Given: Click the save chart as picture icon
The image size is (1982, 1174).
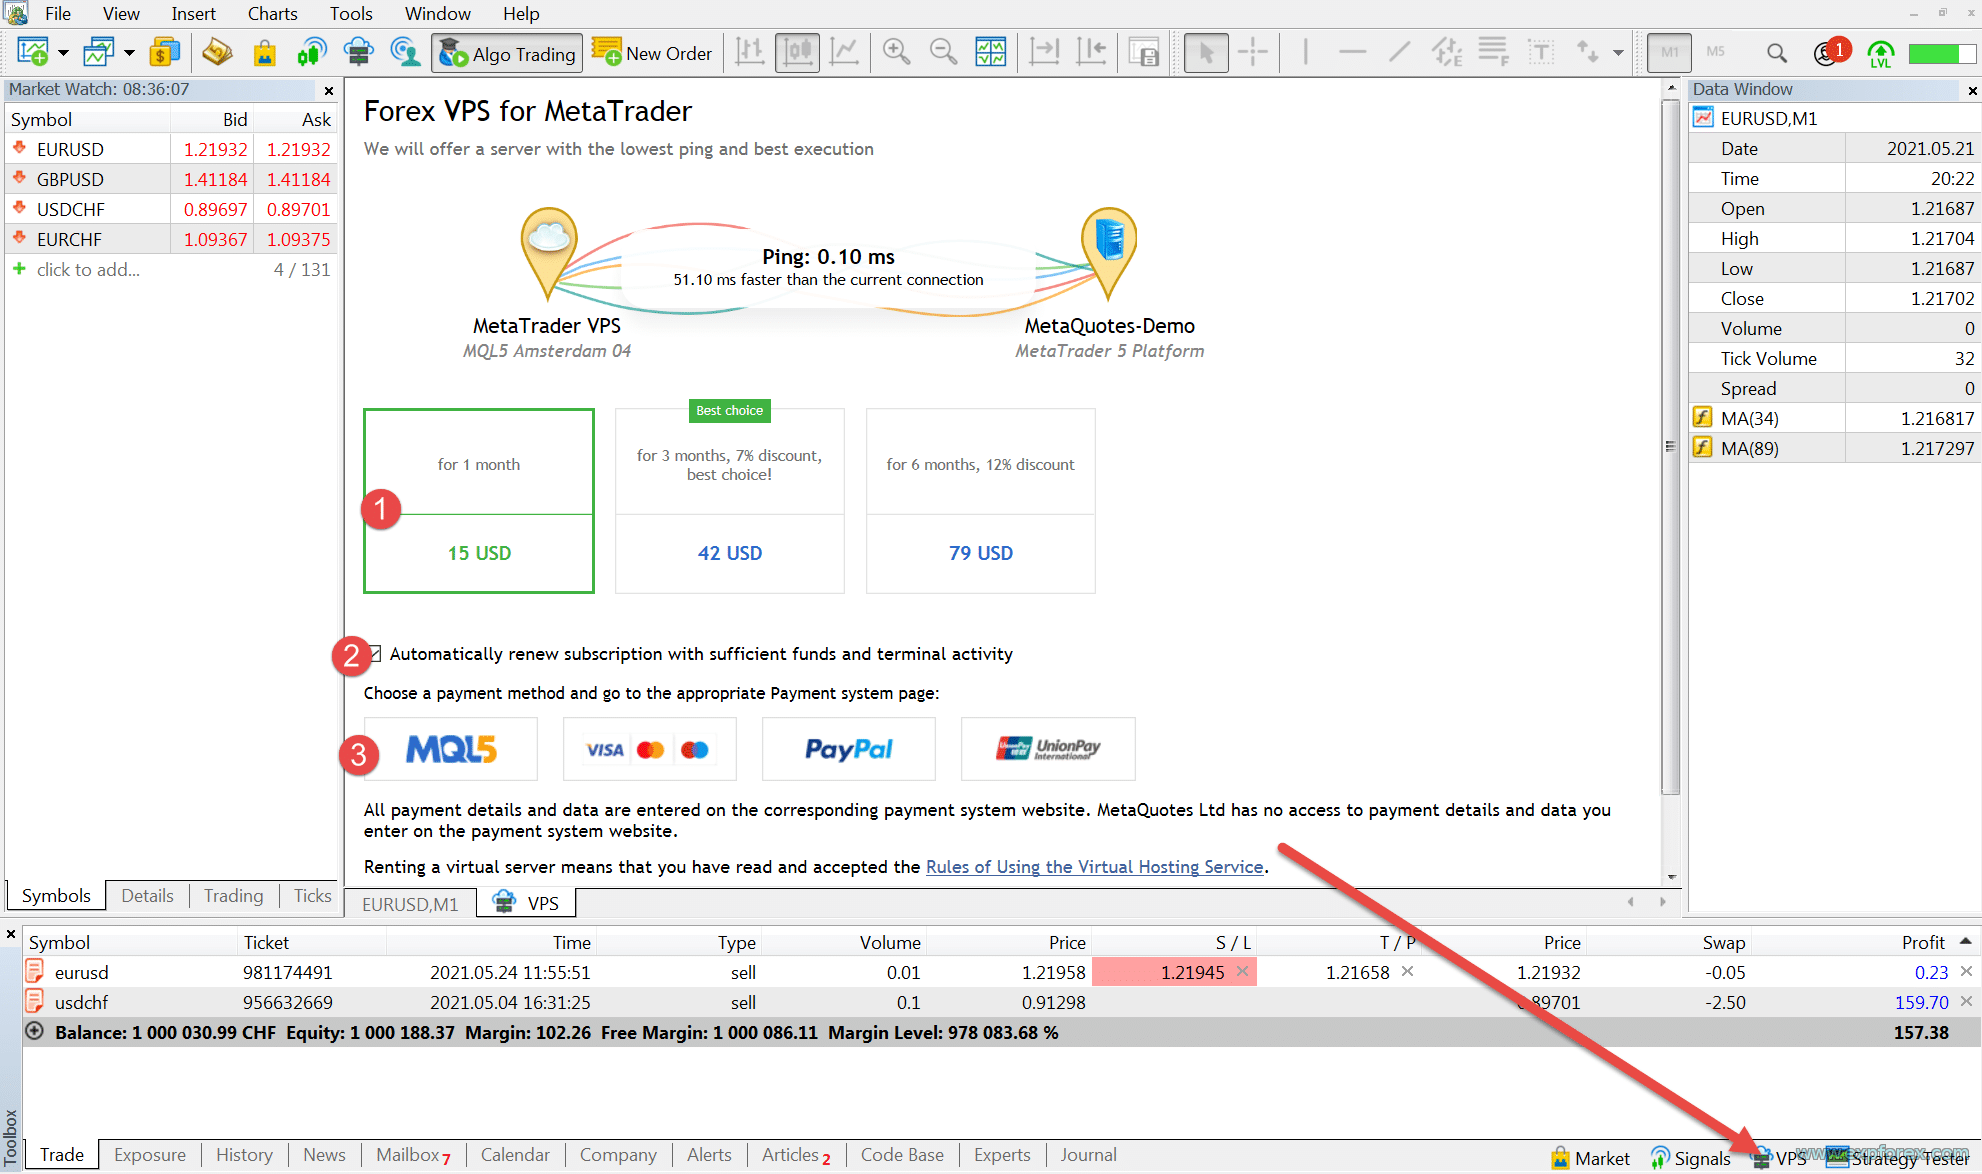Looking at the screenshot, I should tap(1144, 52).
